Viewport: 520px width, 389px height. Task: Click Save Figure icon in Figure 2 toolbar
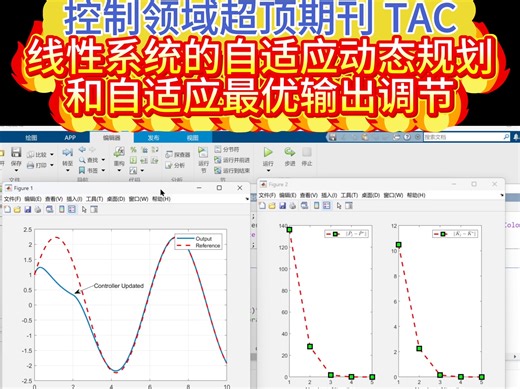282,205
